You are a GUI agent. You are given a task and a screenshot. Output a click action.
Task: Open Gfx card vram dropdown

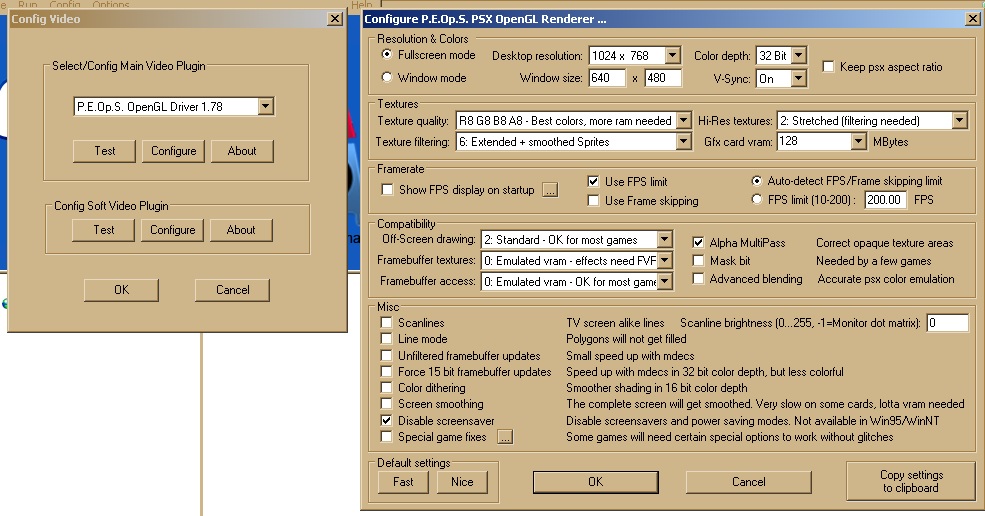[859, 142]
